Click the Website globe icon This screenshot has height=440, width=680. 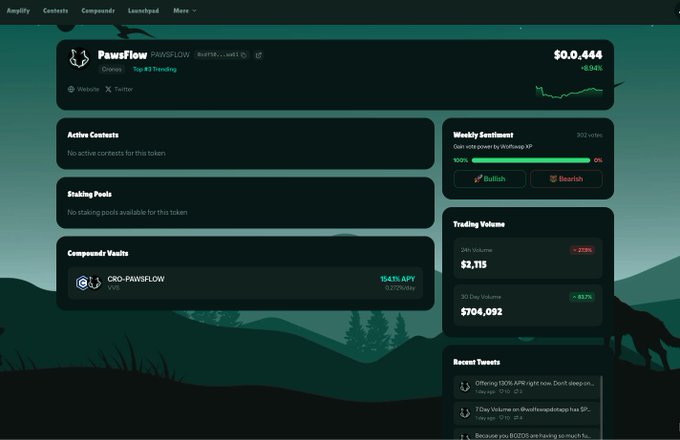[71, 89]
